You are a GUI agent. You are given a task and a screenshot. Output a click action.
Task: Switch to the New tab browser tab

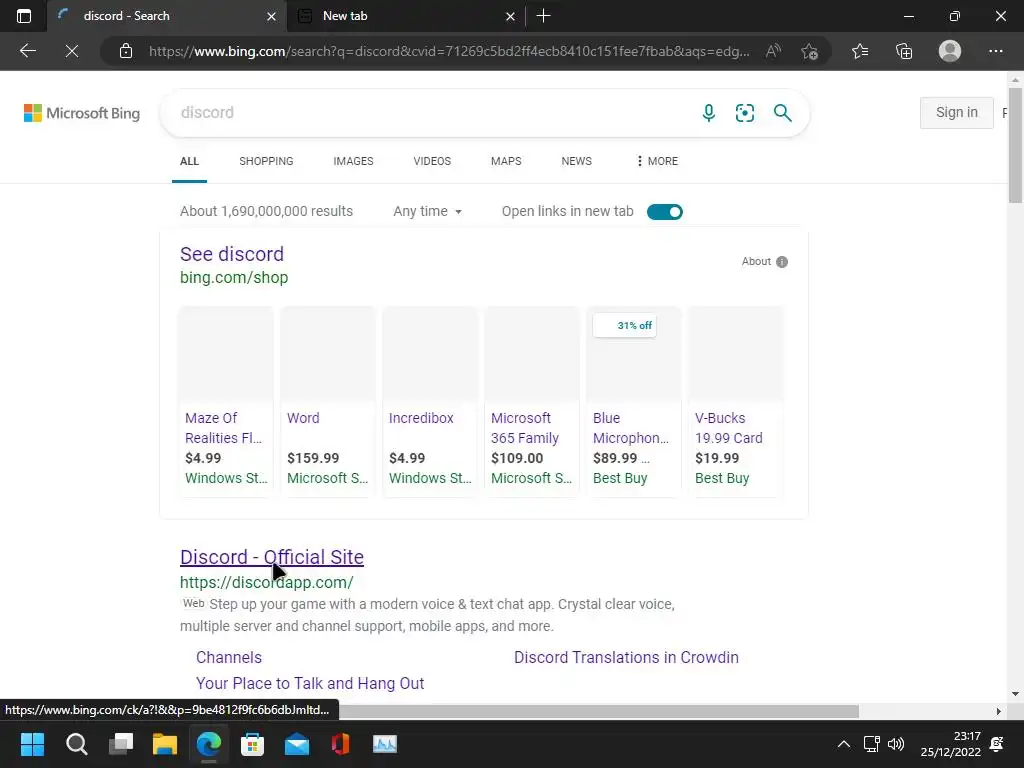[x=405, y=16]
